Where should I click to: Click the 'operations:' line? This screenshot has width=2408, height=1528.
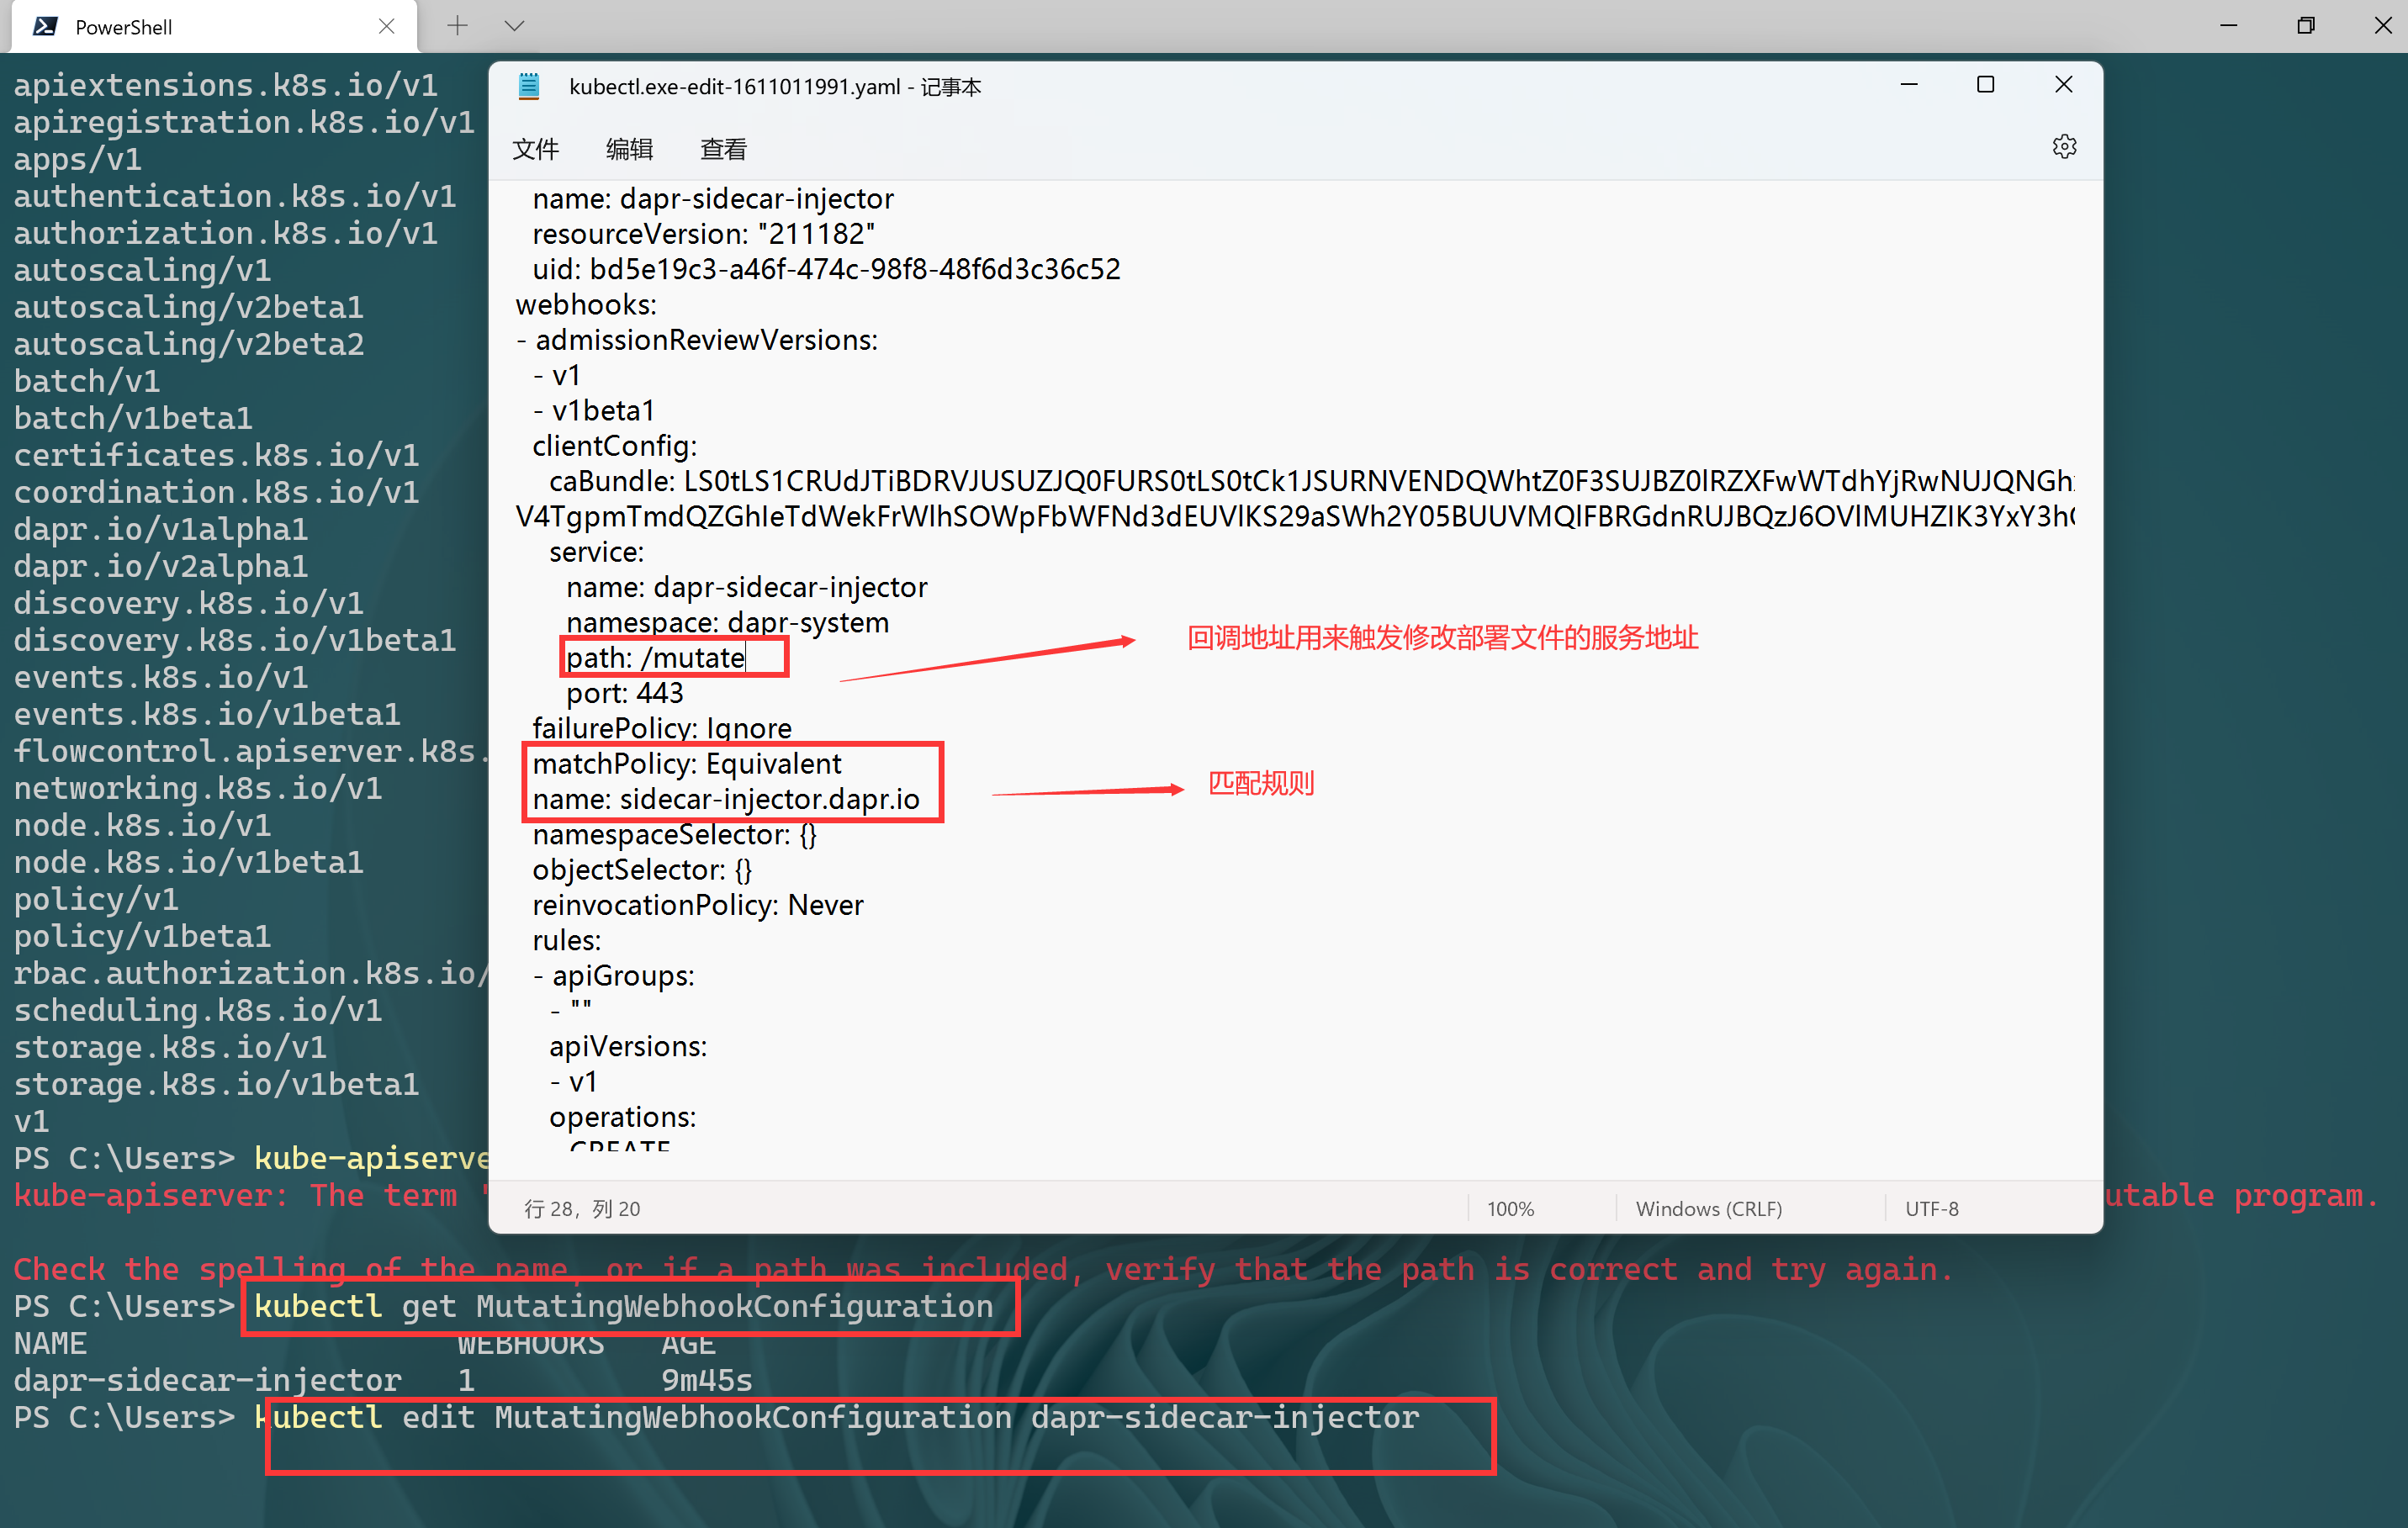(622, 1116)
